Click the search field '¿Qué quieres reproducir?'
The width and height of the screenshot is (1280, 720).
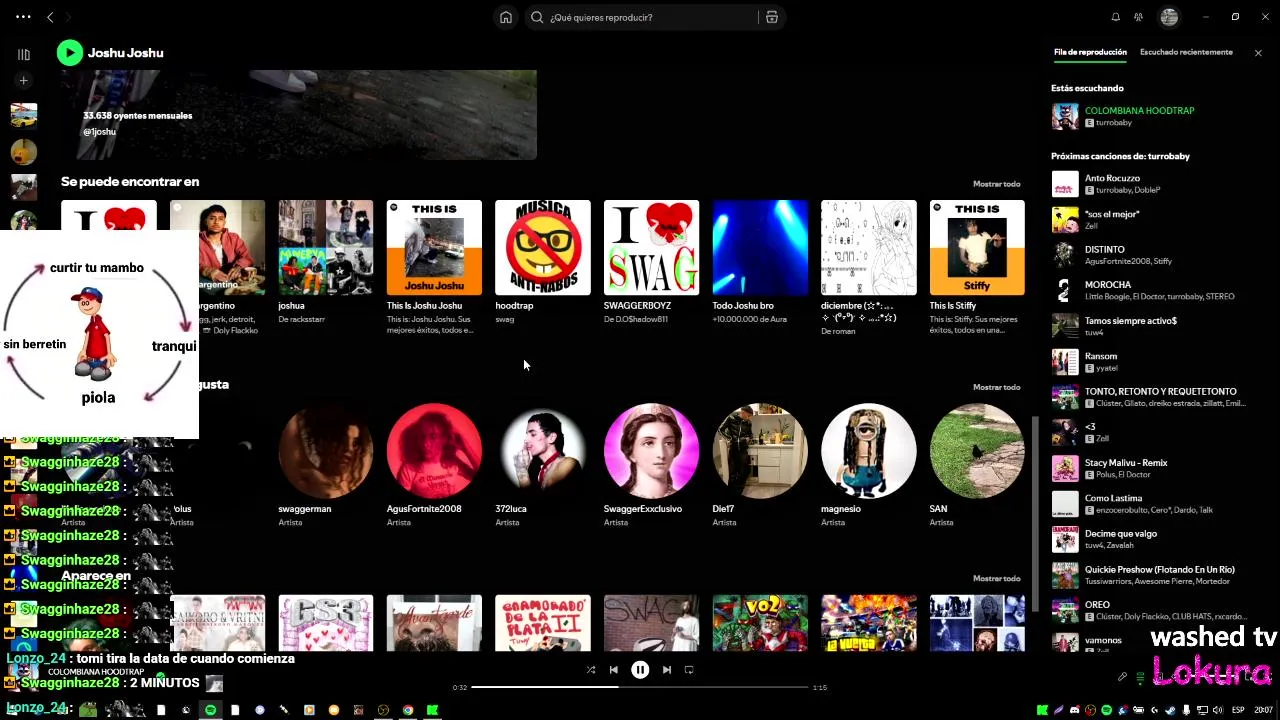[x=643, y=17]
